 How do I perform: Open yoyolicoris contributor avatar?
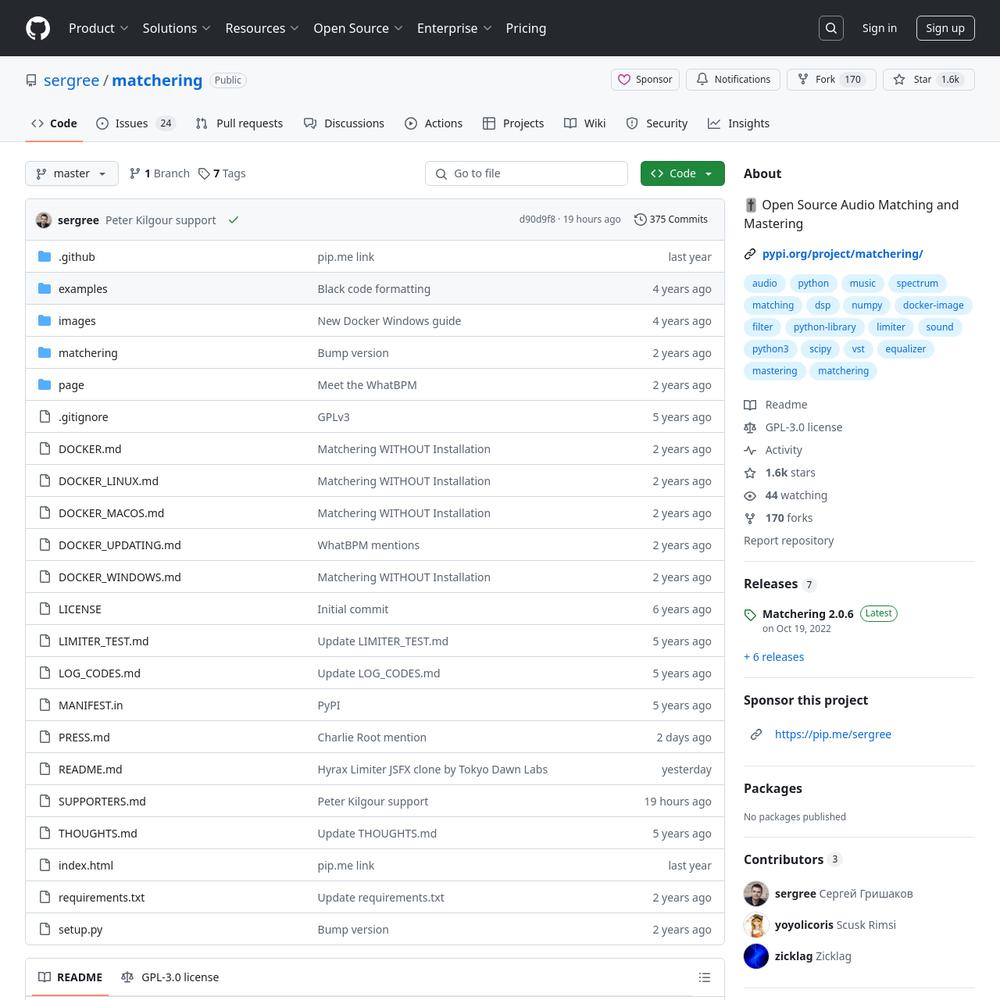756,925
